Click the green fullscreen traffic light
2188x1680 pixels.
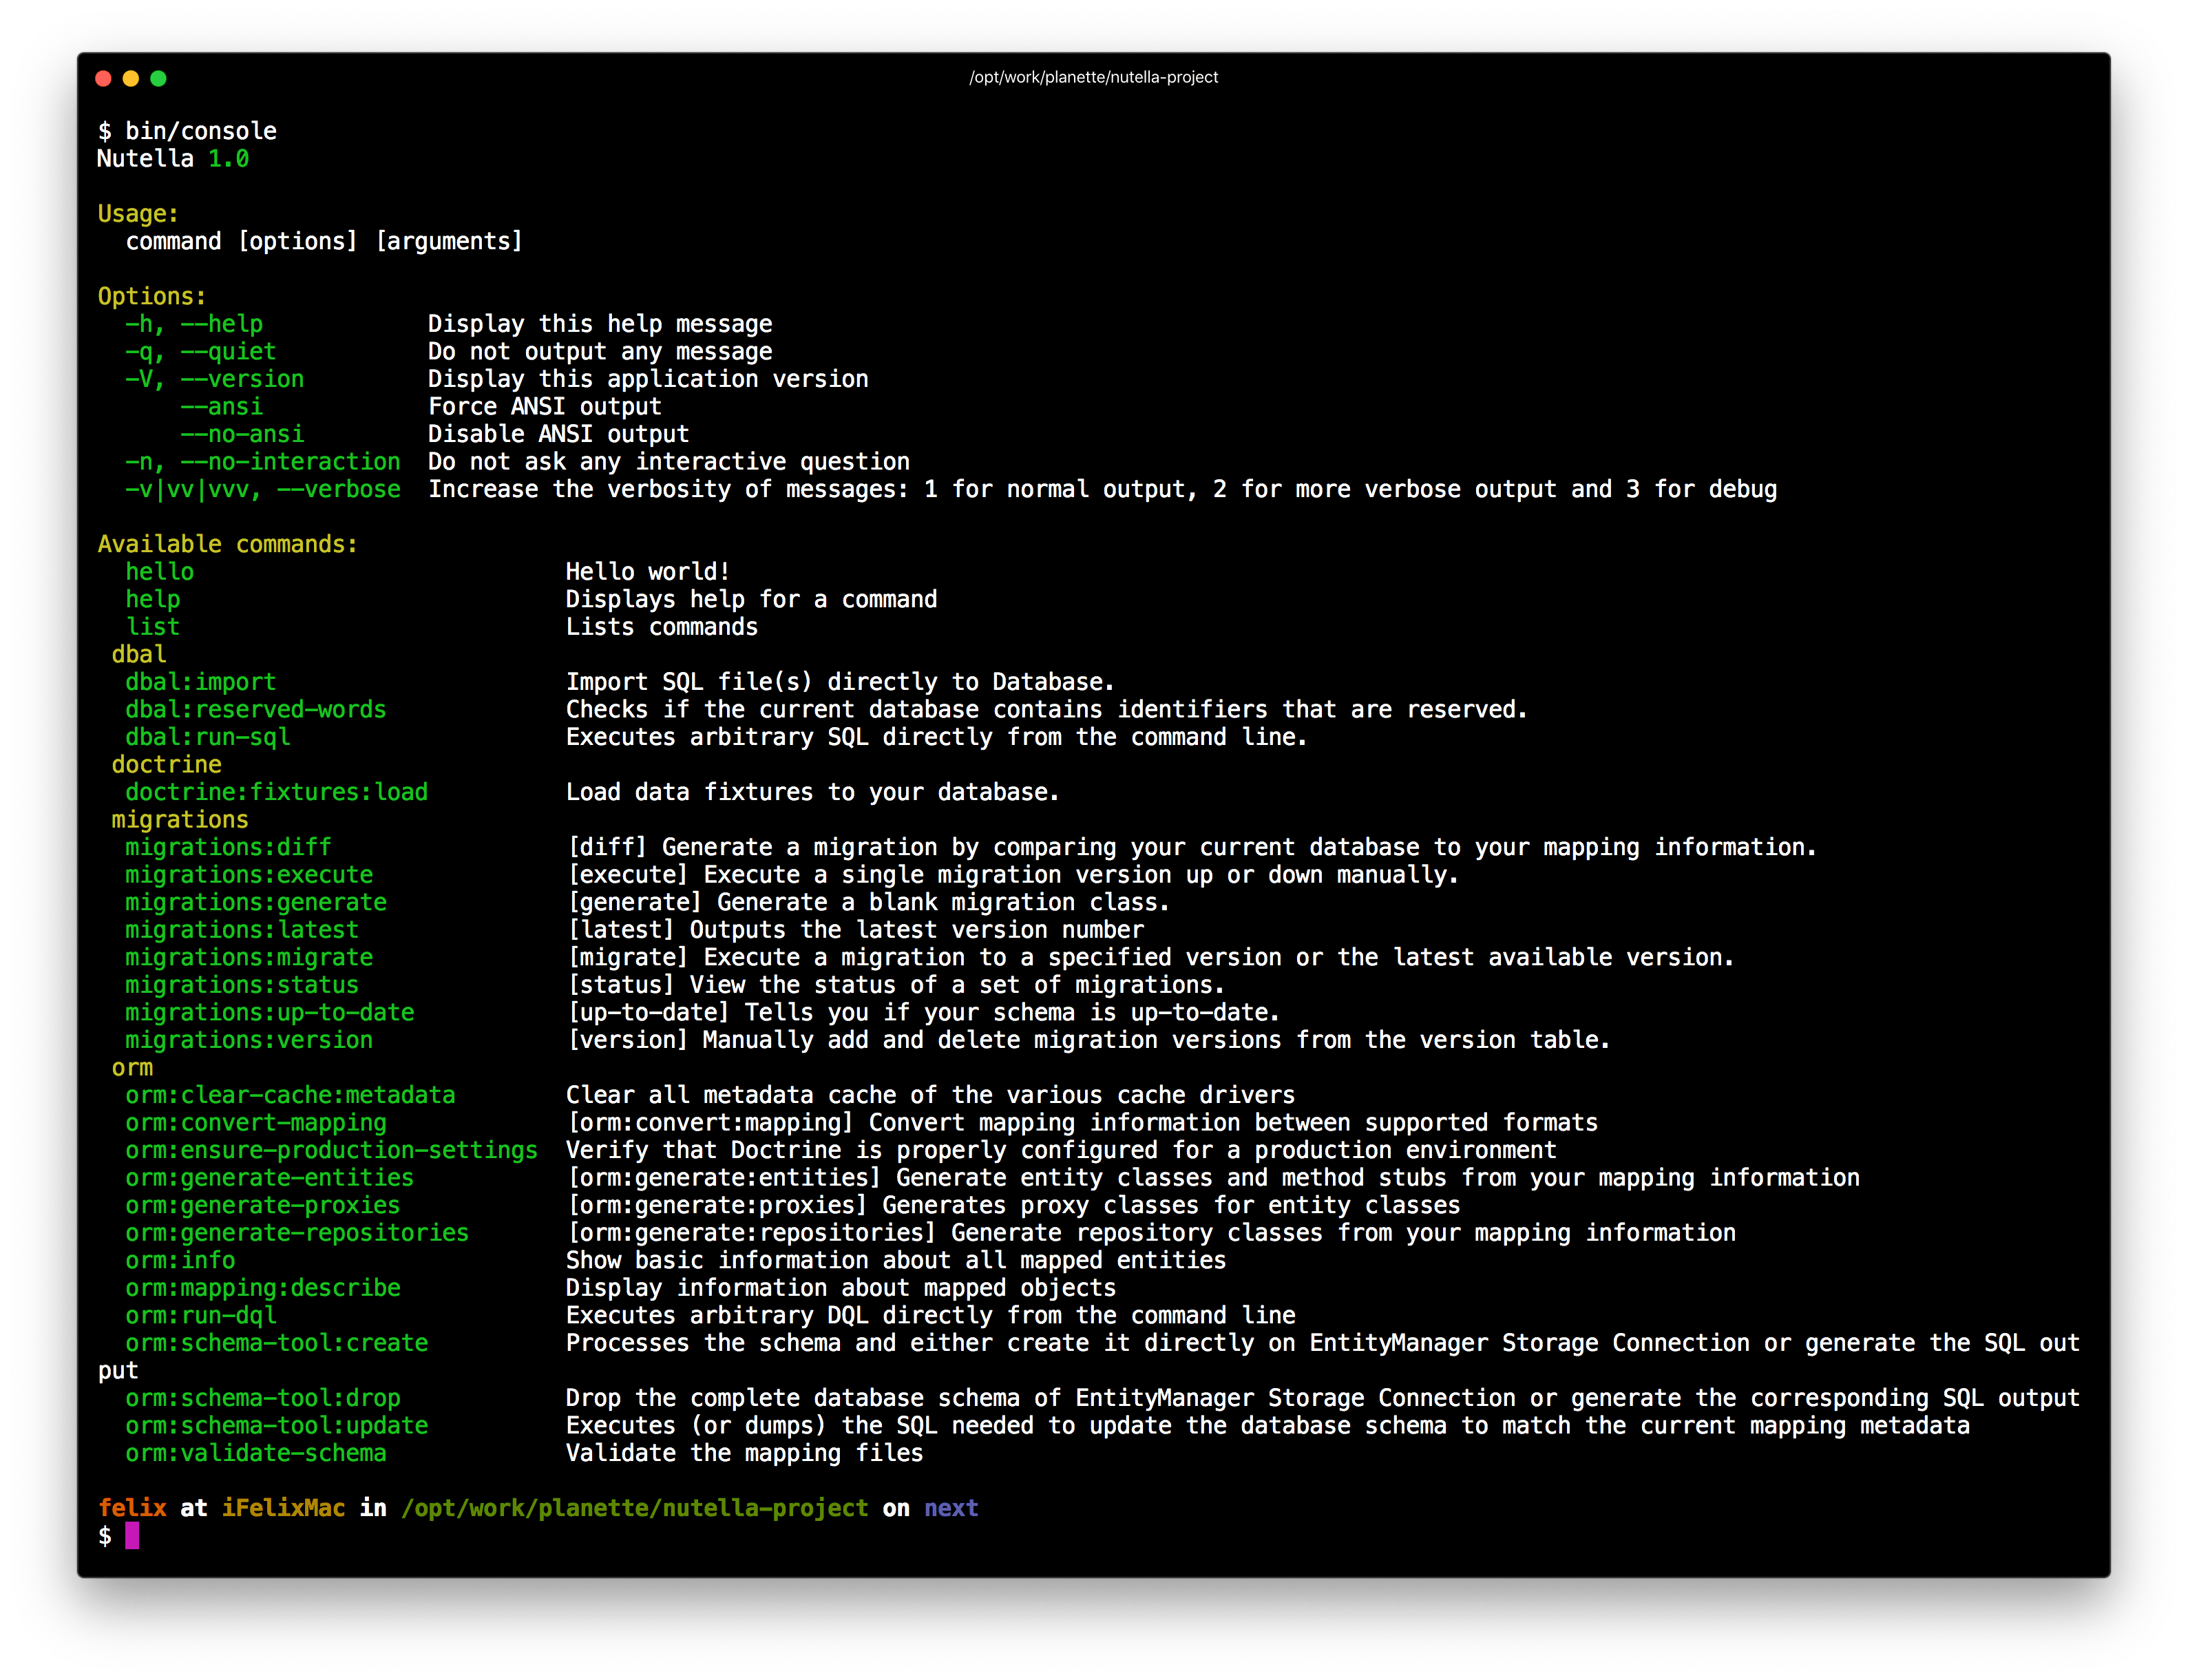(160, 77)
